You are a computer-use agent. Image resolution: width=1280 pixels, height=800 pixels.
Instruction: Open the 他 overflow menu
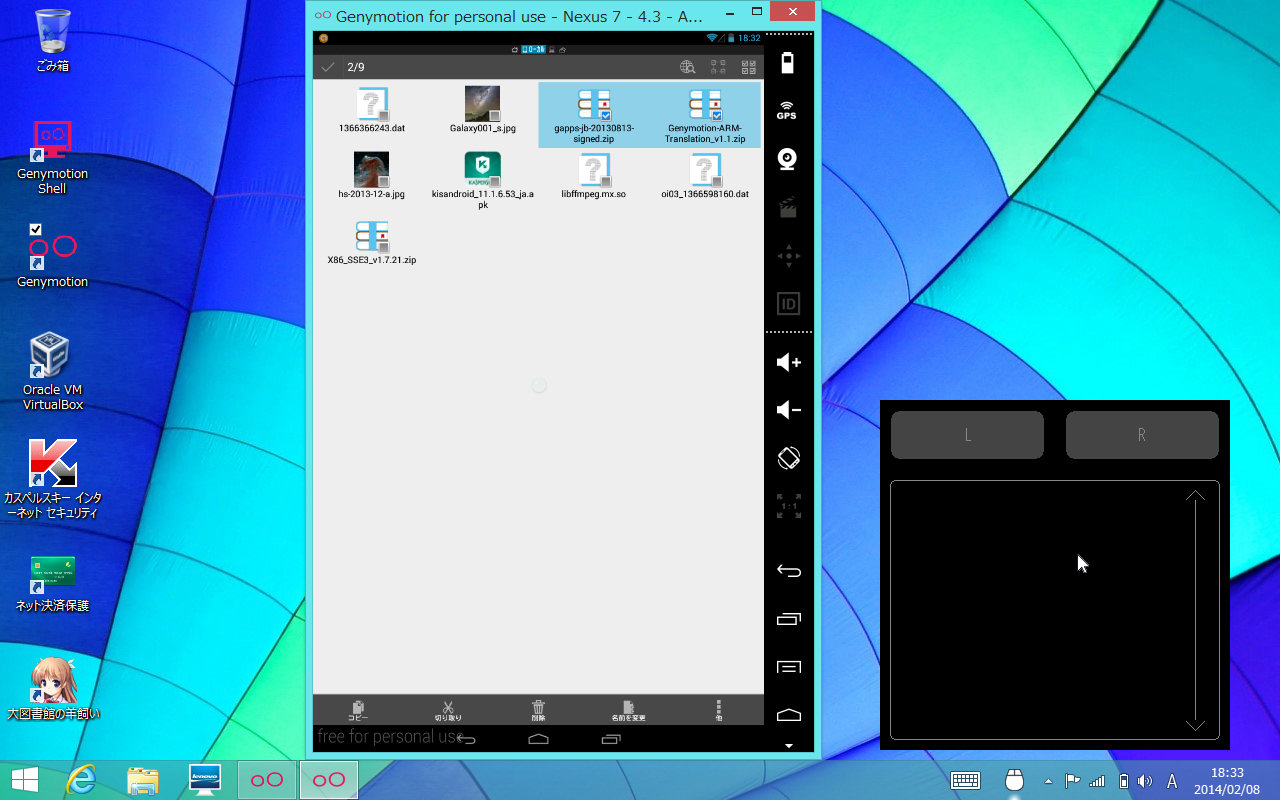coord(718,710)
